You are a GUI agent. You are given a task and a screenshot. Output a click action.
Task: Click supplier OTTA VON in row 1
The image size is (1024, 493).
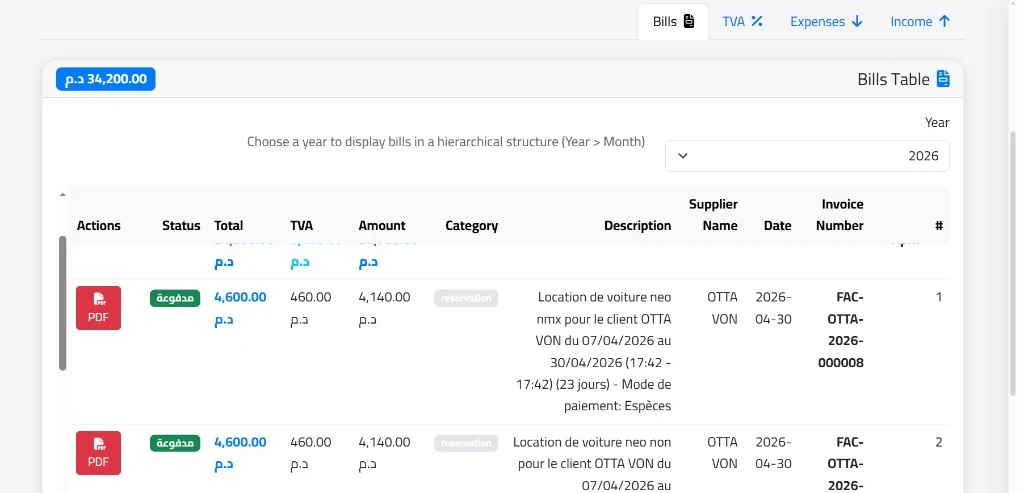tap(722, 308)
